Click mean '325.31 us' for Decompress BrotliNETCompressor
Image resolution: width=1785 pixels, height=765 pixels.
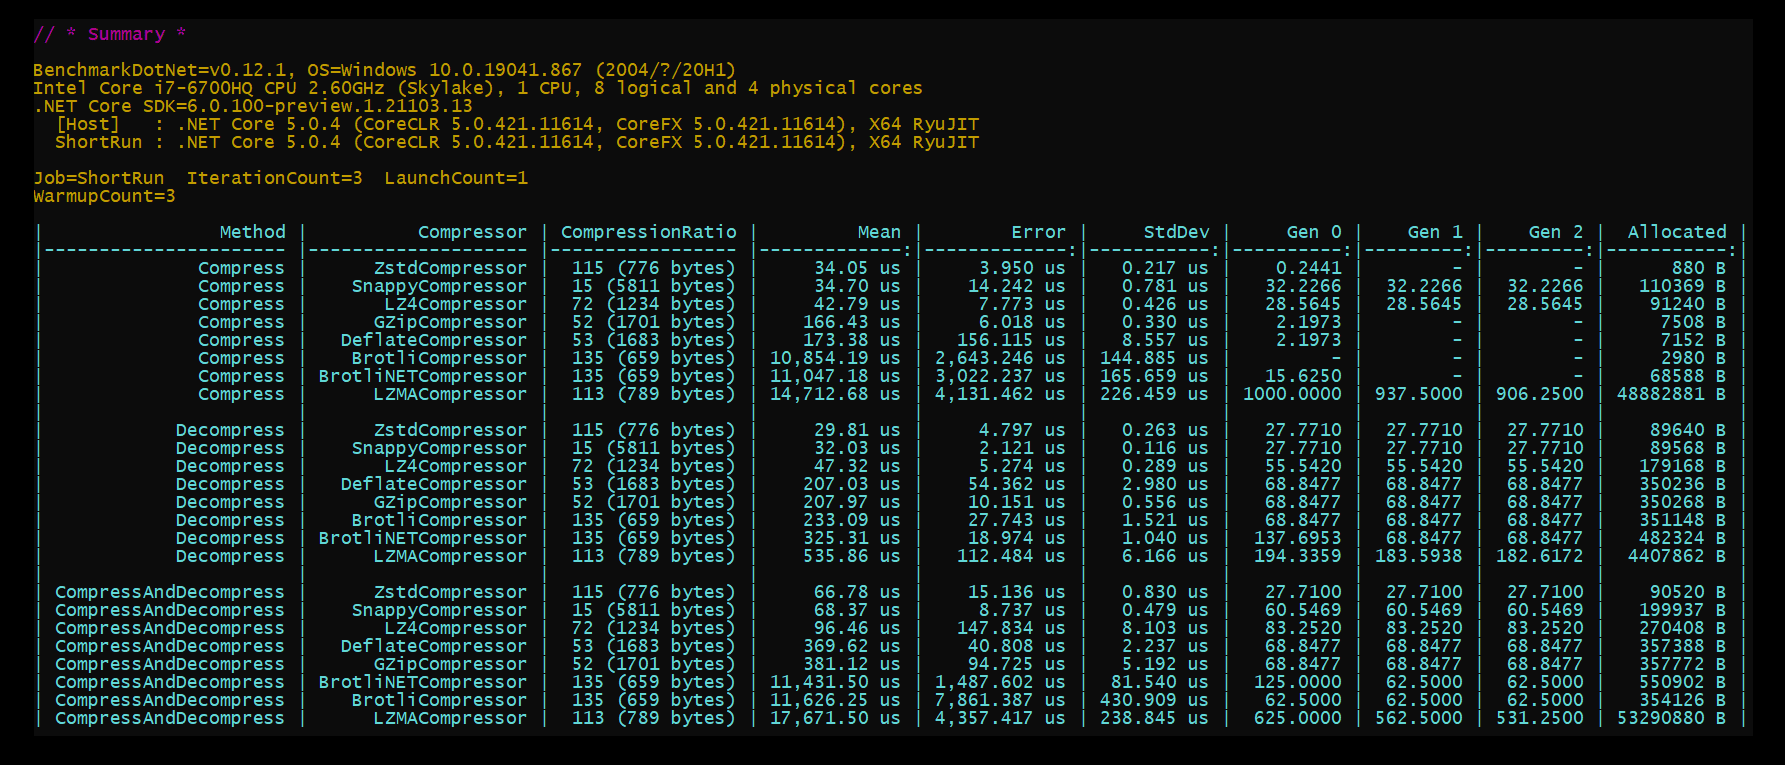point(852,538)
